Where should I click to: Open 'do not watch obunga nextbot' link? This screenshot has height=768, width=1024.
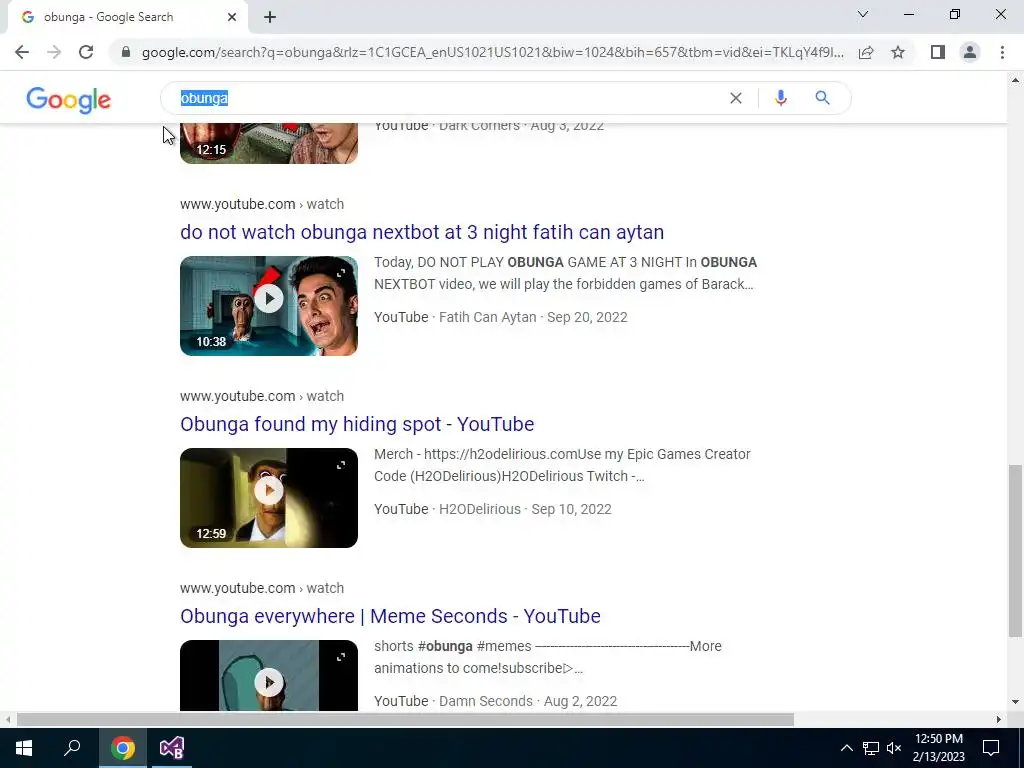click(422, 232)
